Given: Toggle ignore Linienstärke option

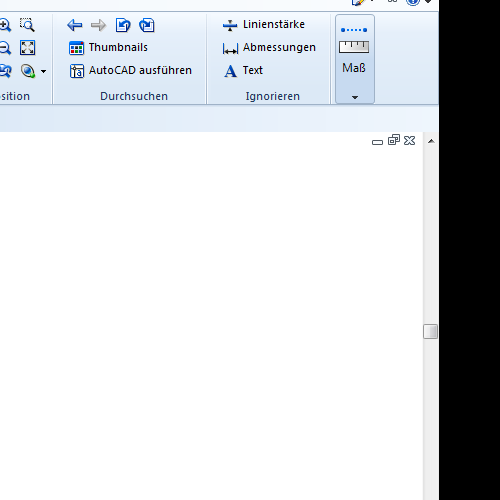Looking at the screenshot, I should [264, 25].
